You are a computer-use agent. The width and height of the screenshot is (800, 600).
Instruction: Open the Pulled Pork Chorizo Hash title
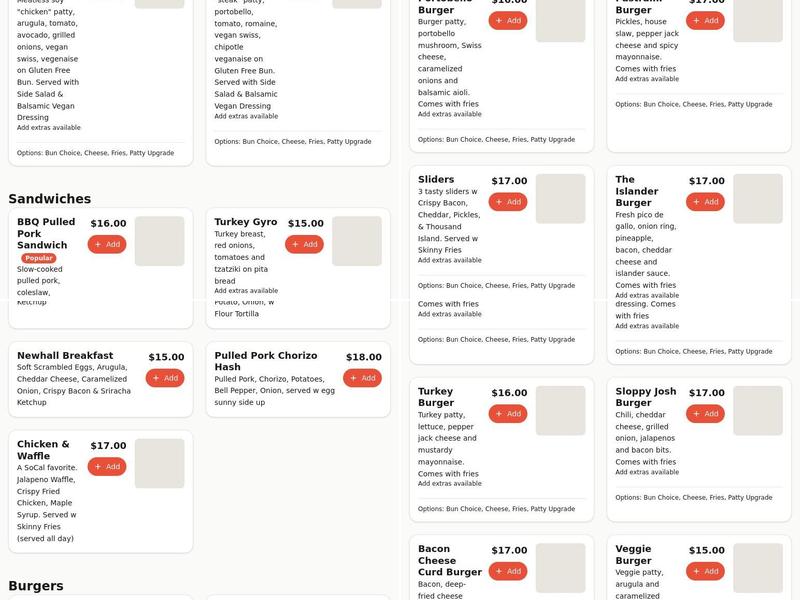coord(266,361)
